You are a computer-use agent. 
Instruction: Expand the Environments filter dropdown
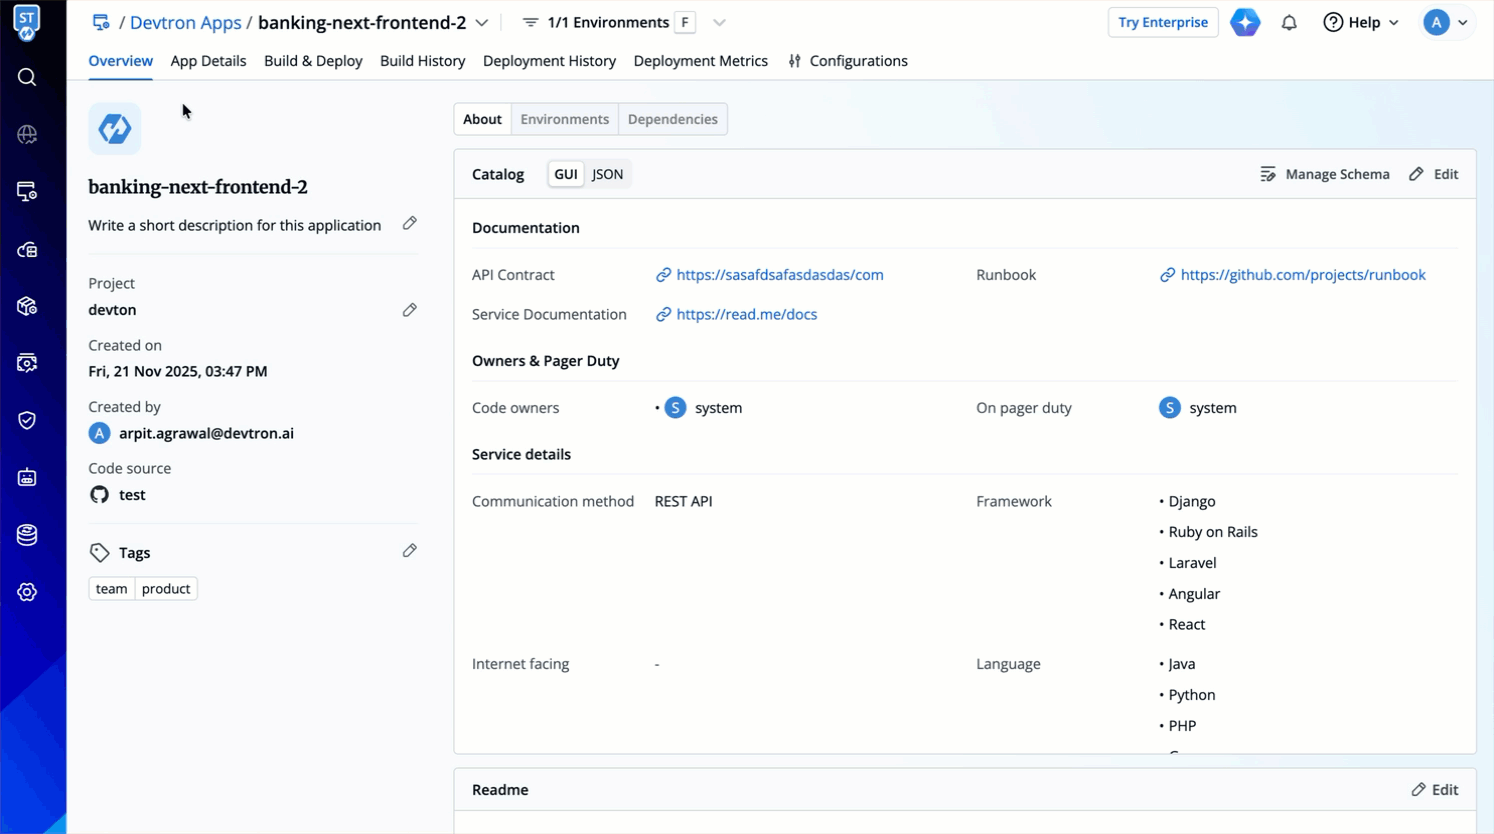click(719, 22)
